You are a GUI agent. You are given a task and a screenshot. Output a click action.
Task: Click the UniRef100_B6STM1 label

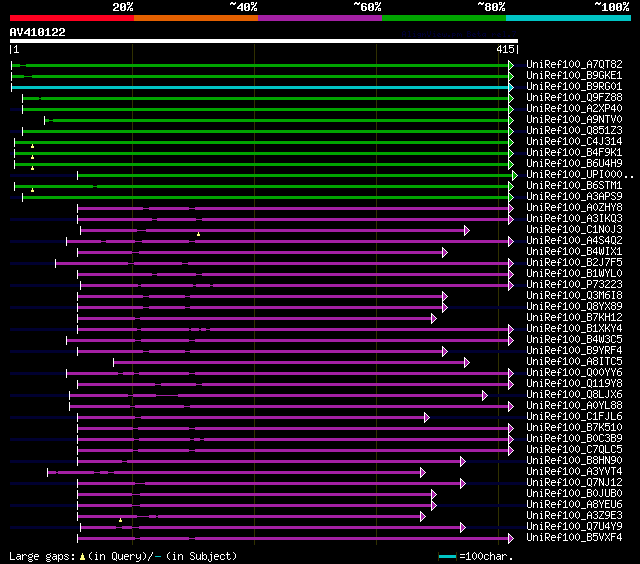574,186
